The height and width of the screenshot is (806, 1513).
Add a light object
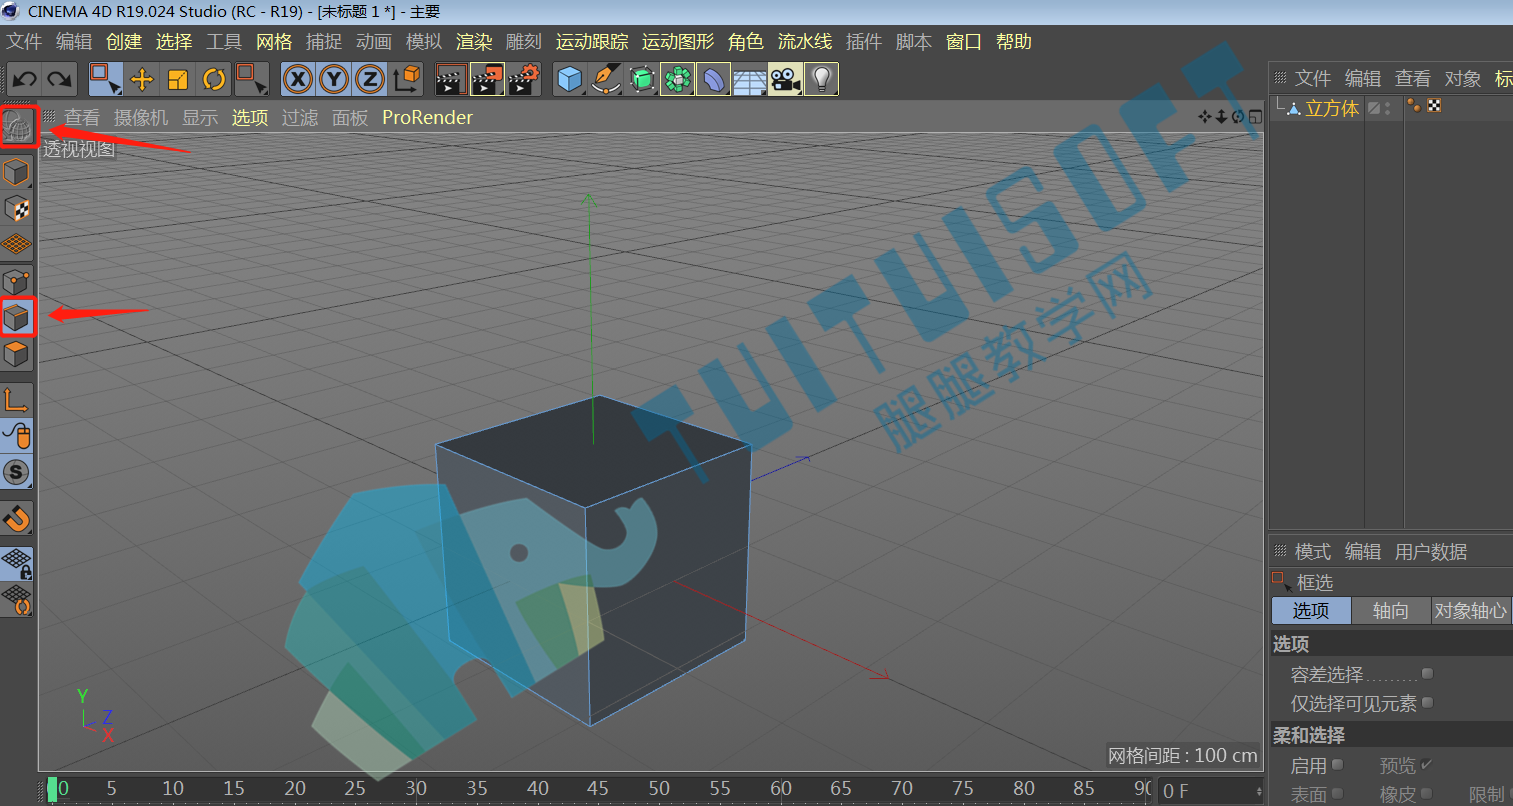821,79
